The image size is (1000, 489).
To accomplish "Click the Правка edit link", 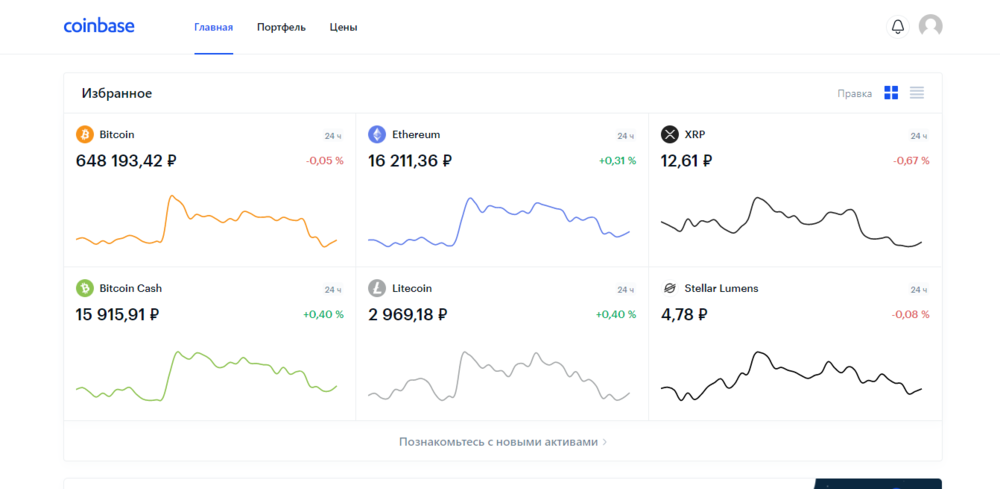I will [855, 94].
